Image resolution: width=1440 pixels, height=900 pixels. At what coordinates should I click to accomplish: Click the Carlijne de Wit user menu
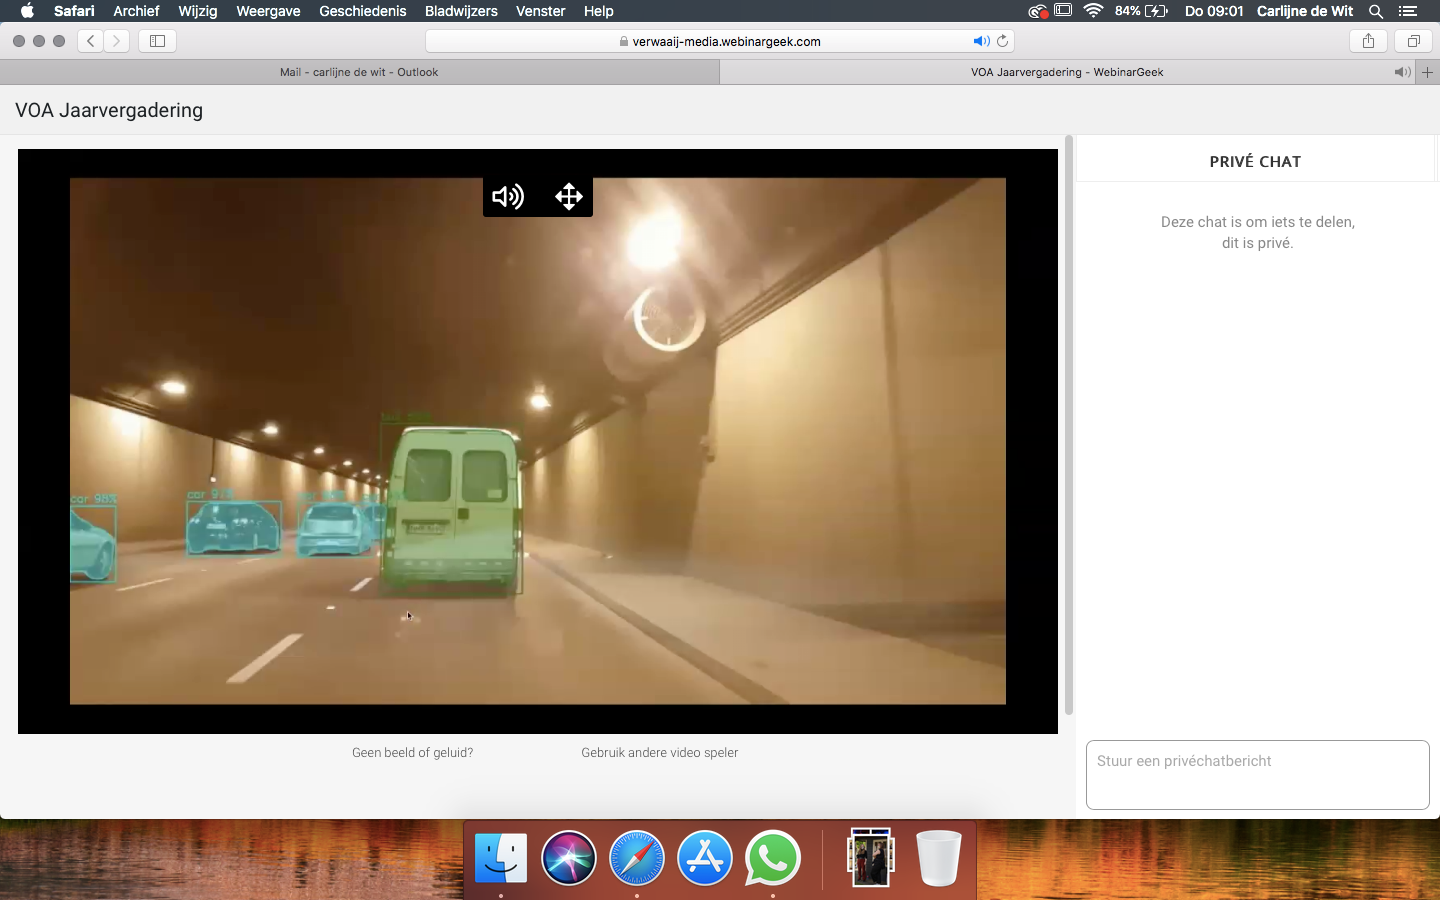point(1305,11)
